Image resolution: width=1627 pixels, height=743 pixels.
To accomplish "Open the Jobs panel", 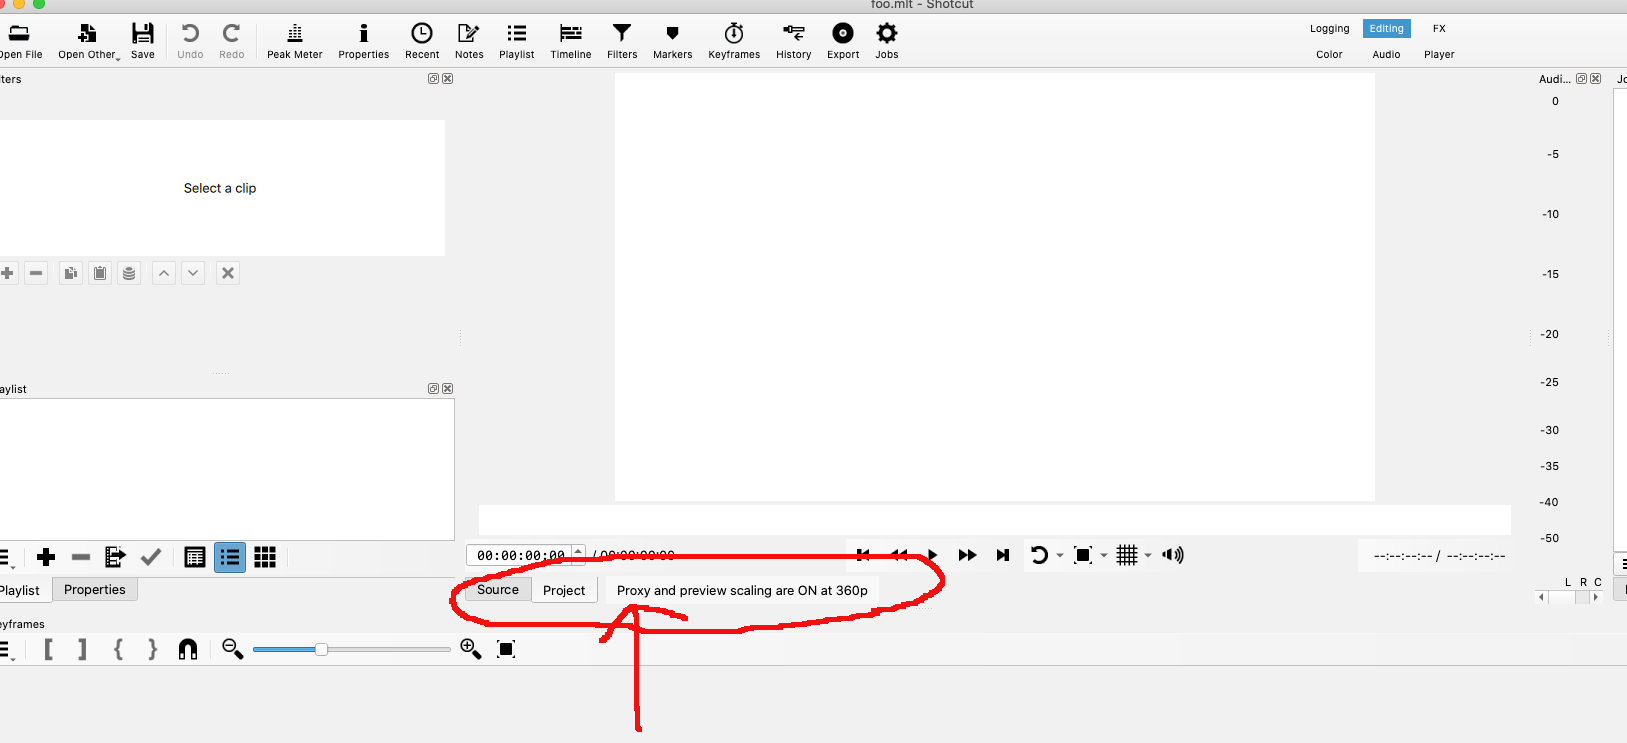I will pyautogui.click(x=886, y=41).
